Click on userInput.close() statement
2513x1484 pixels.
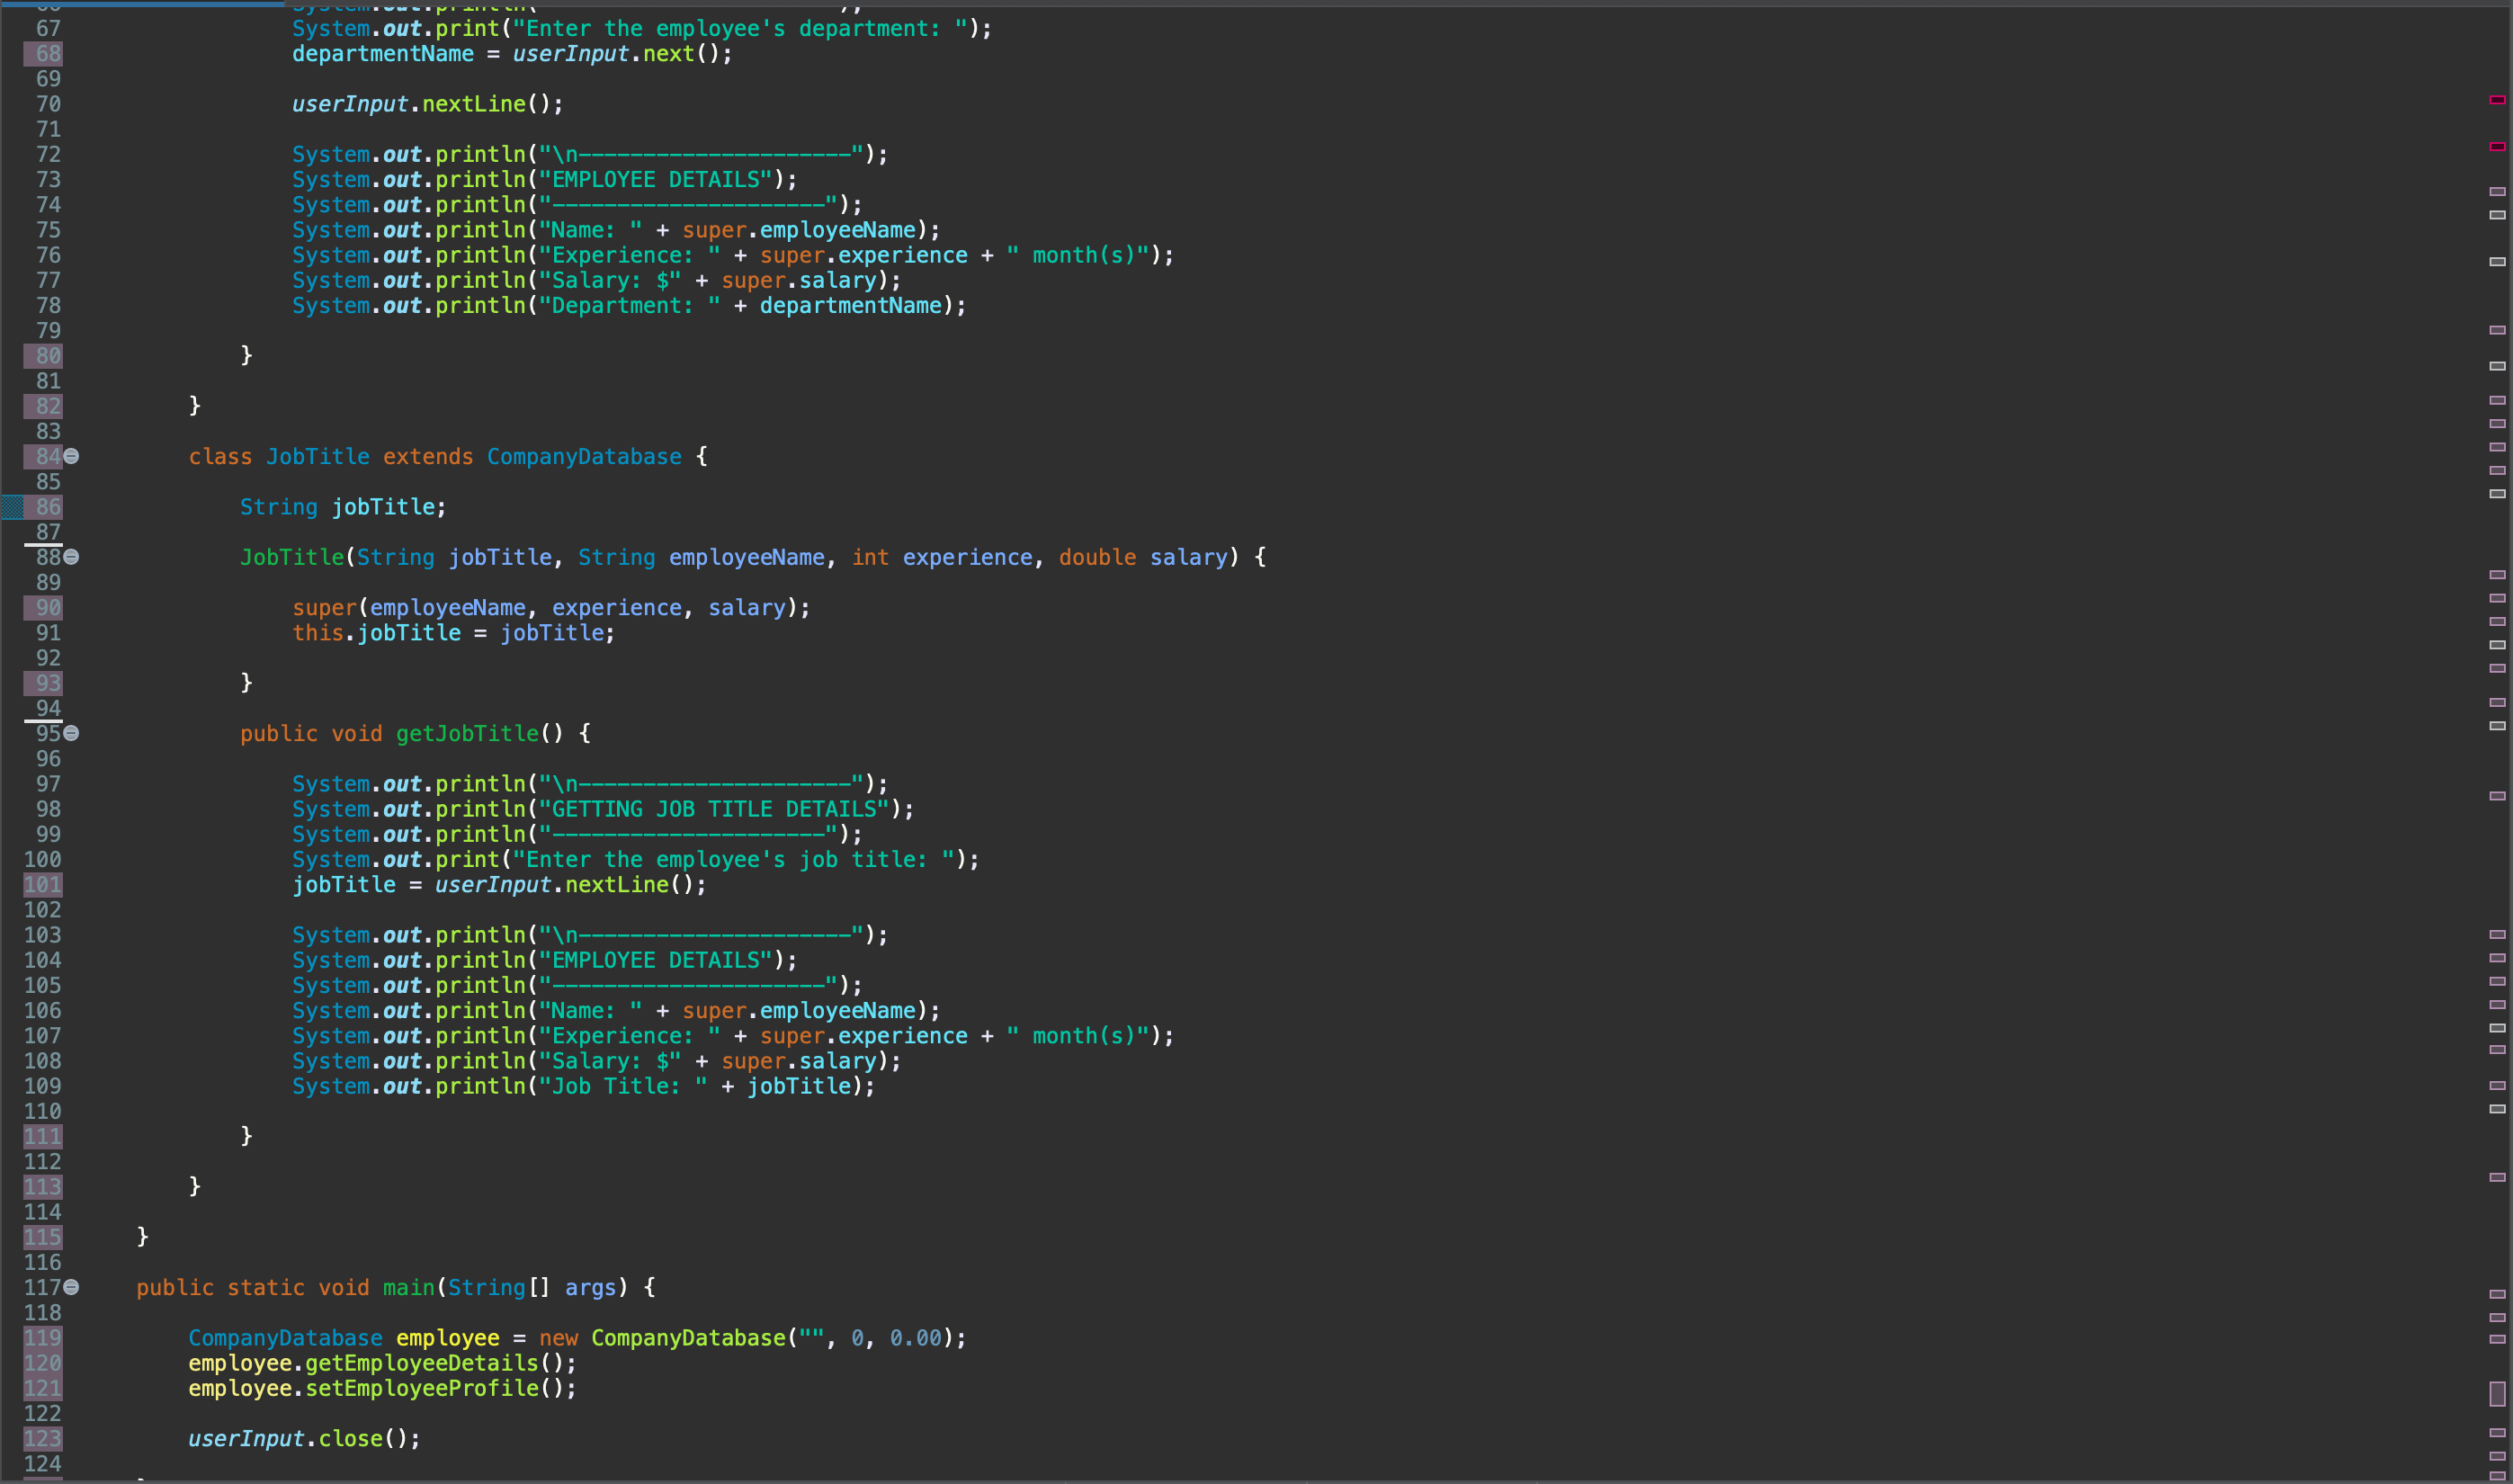click(303, 1439)
